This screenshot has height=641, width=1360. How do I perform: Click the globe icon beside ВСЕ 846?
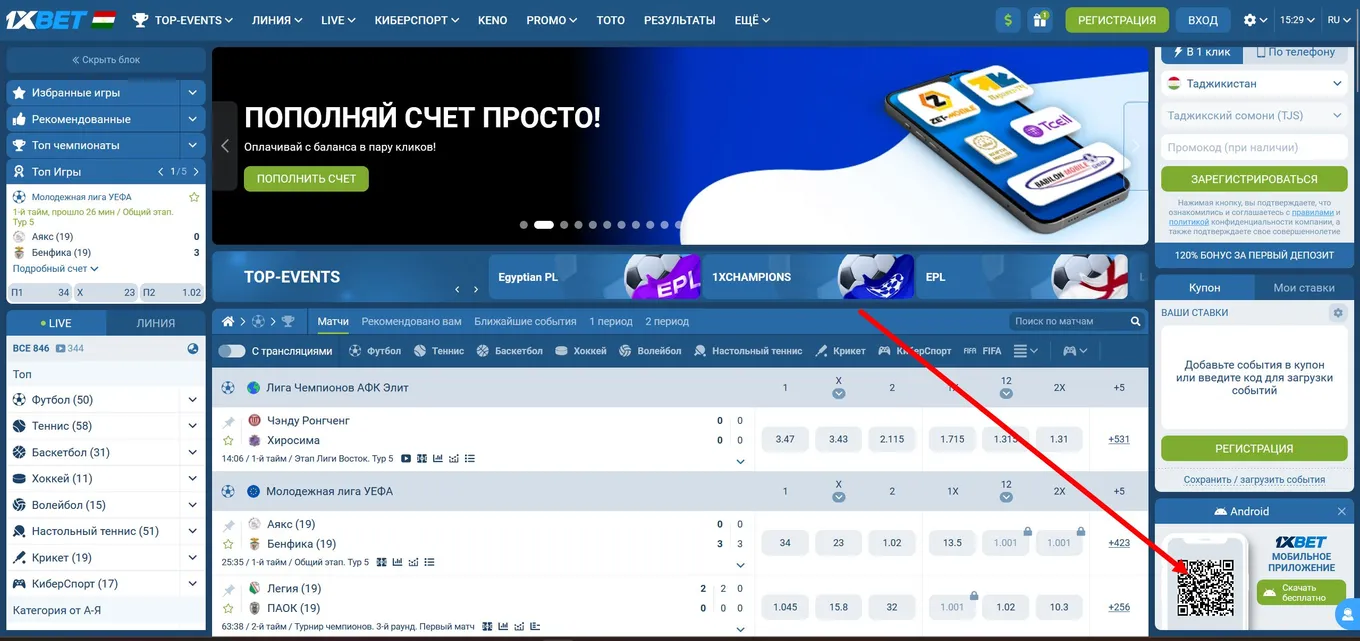point(193,349)
